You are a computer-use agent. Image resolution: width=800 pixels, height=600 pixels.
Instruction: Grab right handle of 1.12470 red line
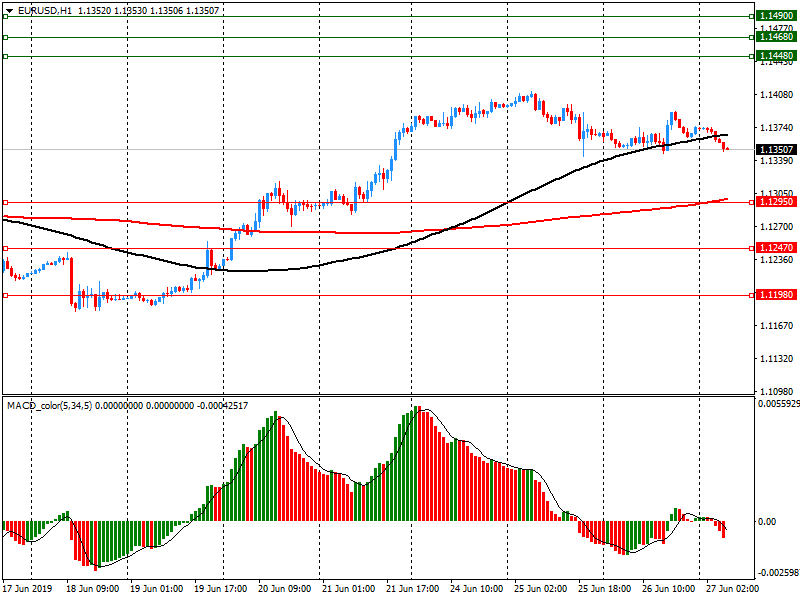pos(752,248)
